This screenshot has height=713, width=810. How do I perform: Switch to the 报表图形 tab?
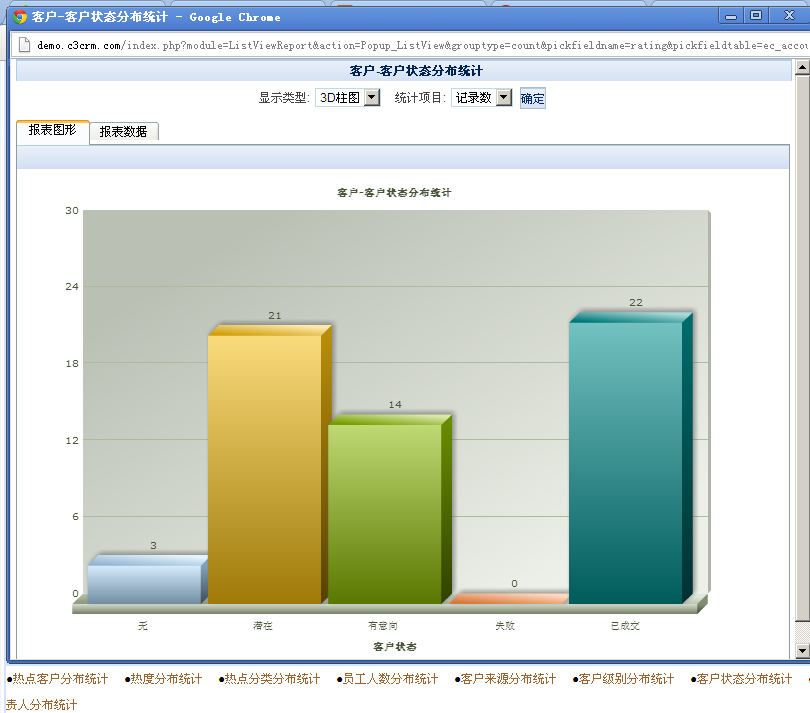(52, 131)
